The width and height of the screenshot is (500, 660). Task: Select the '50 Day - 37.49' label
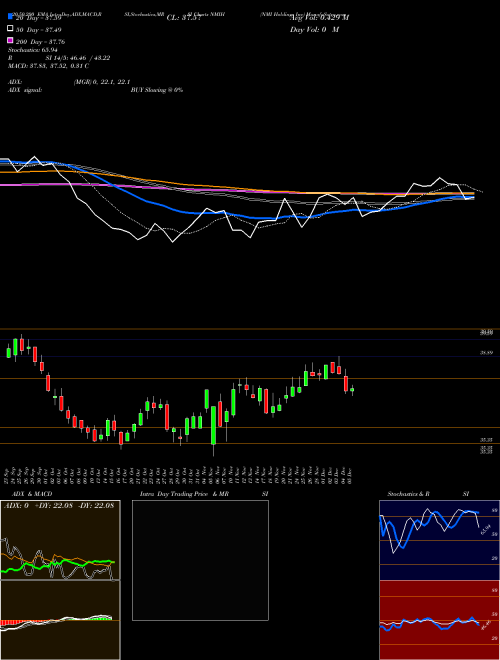(39, 30)
